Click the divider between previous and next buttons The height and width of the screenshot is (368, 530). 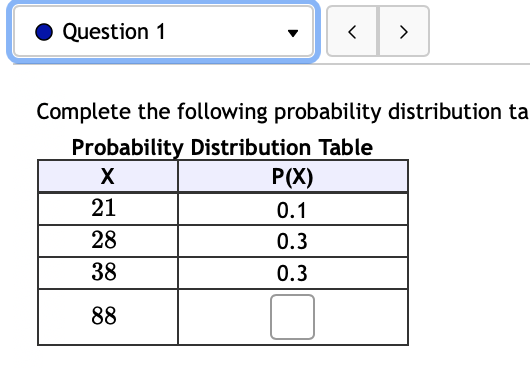(x=378, y=31)
